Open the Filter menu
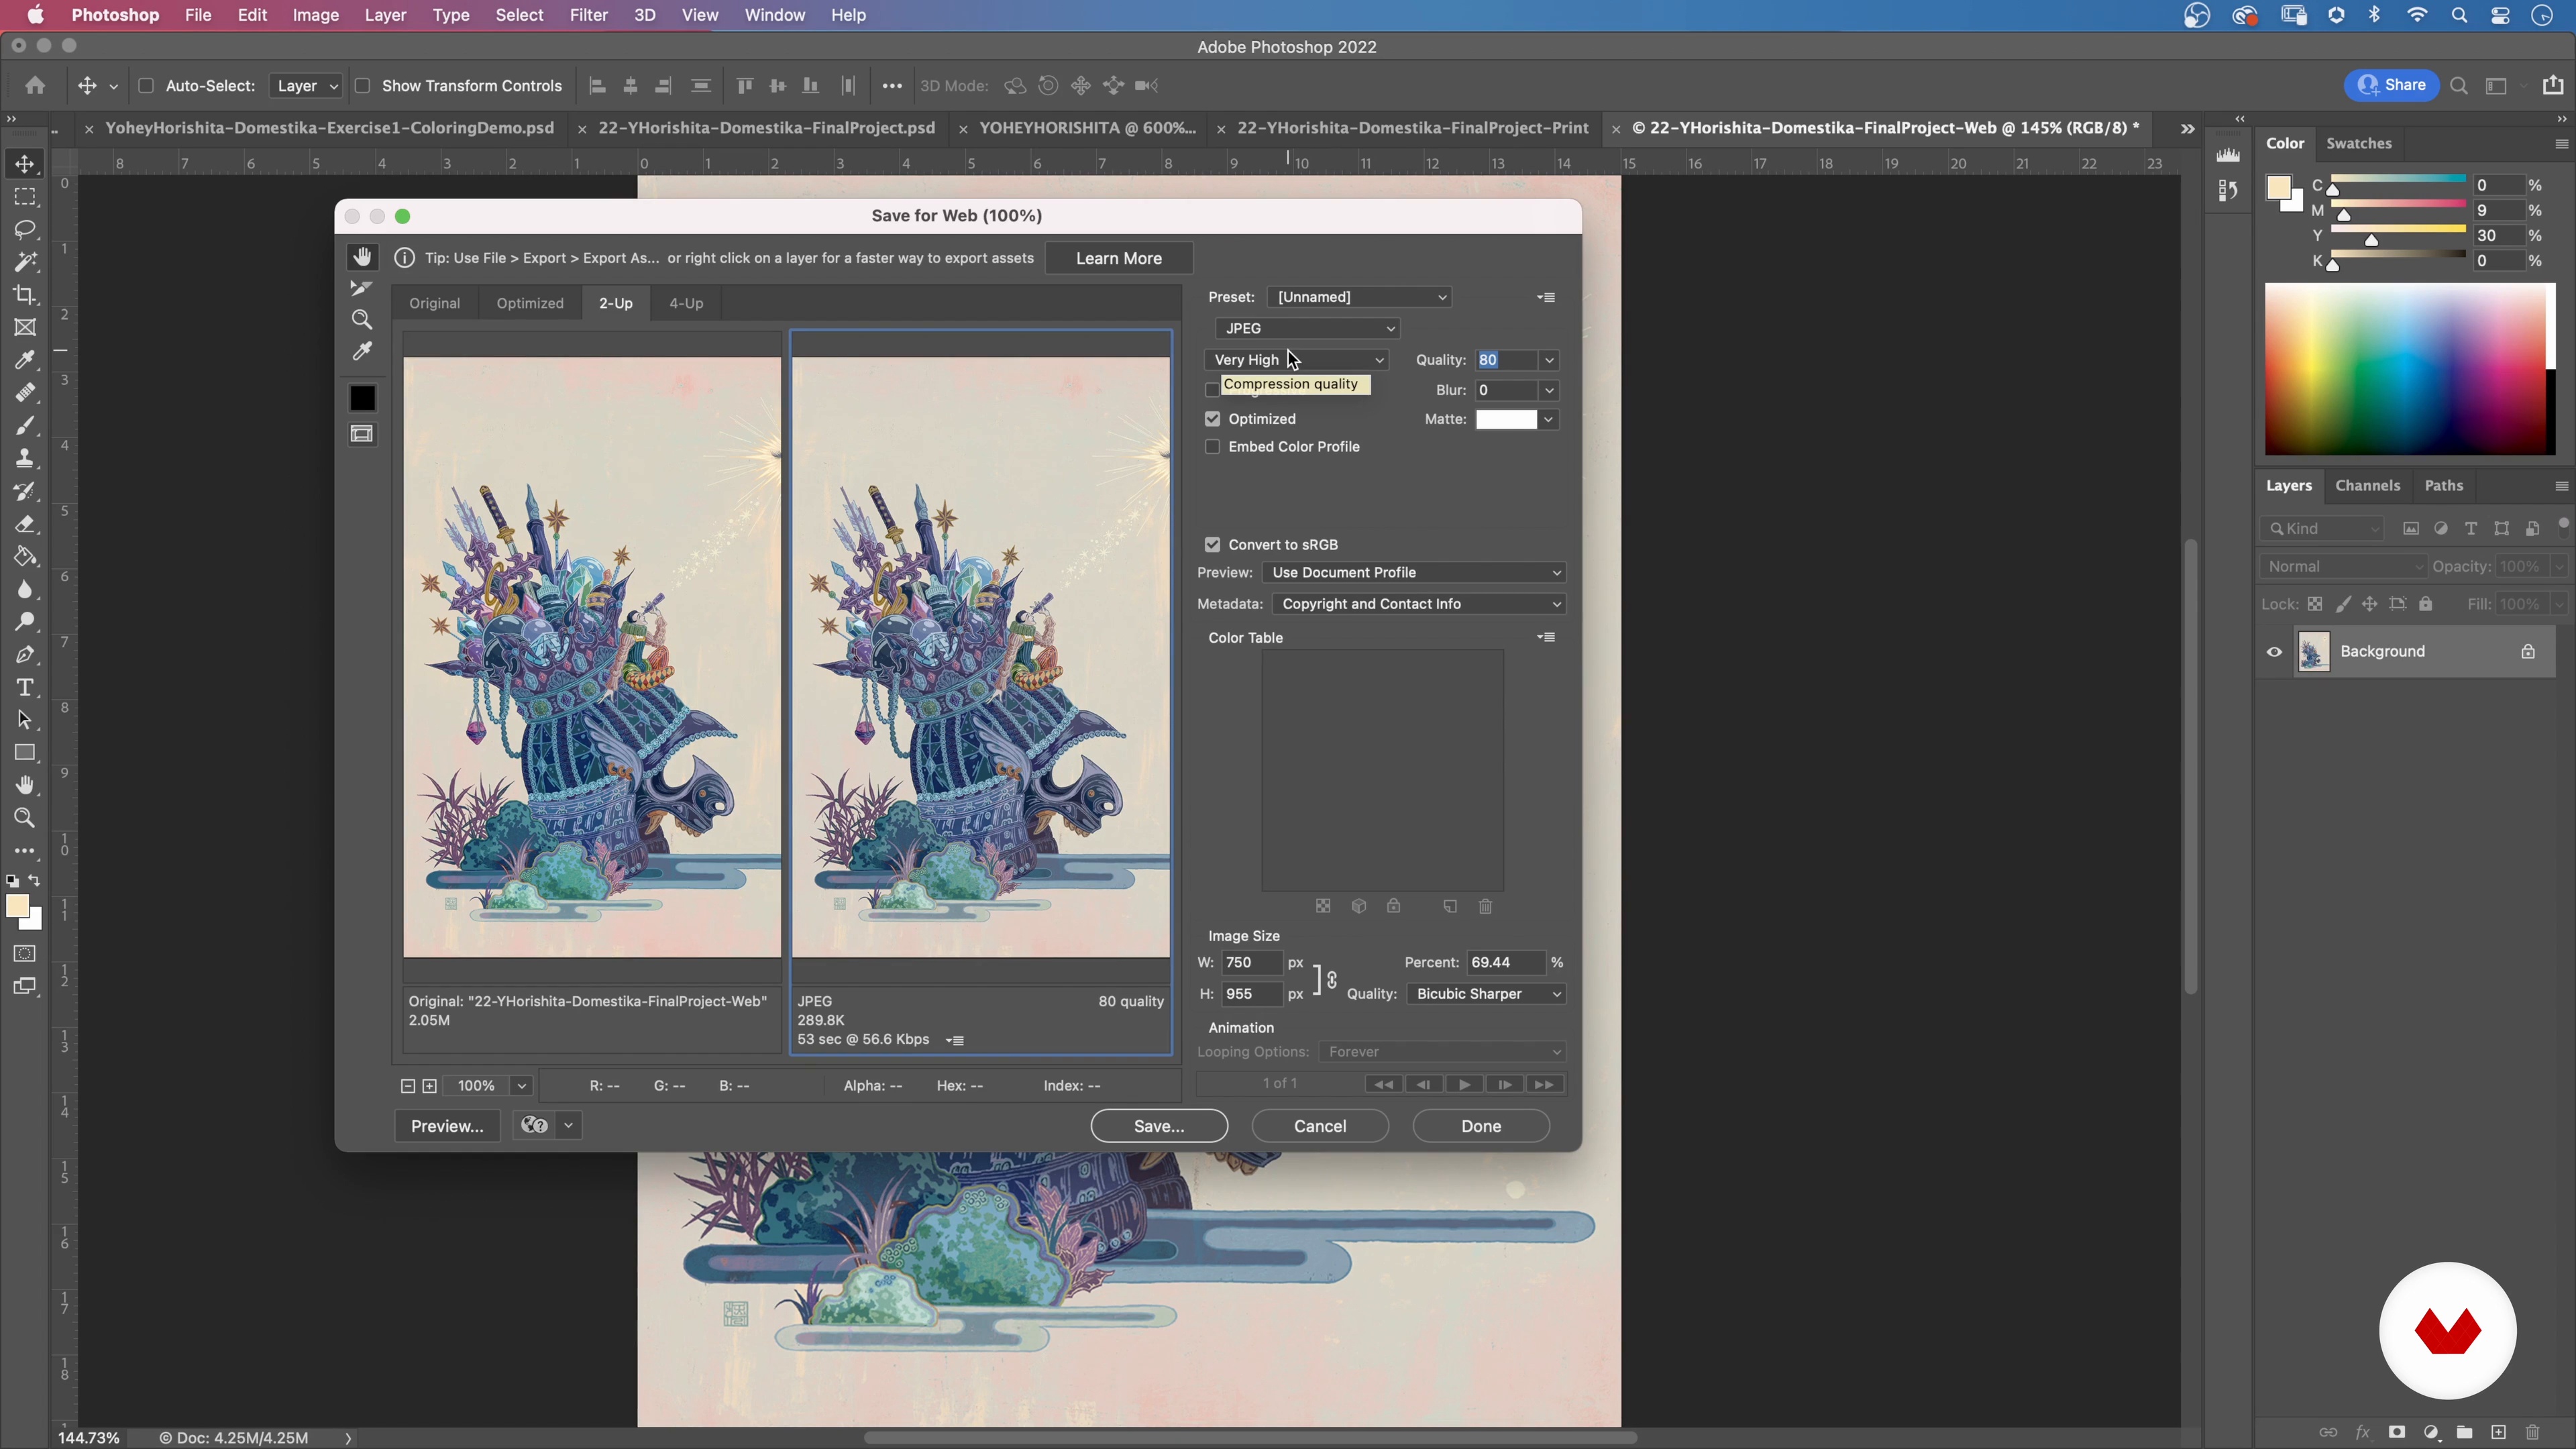The height and width of the screenshot is (1449, 2576). (x=589, y=15)
